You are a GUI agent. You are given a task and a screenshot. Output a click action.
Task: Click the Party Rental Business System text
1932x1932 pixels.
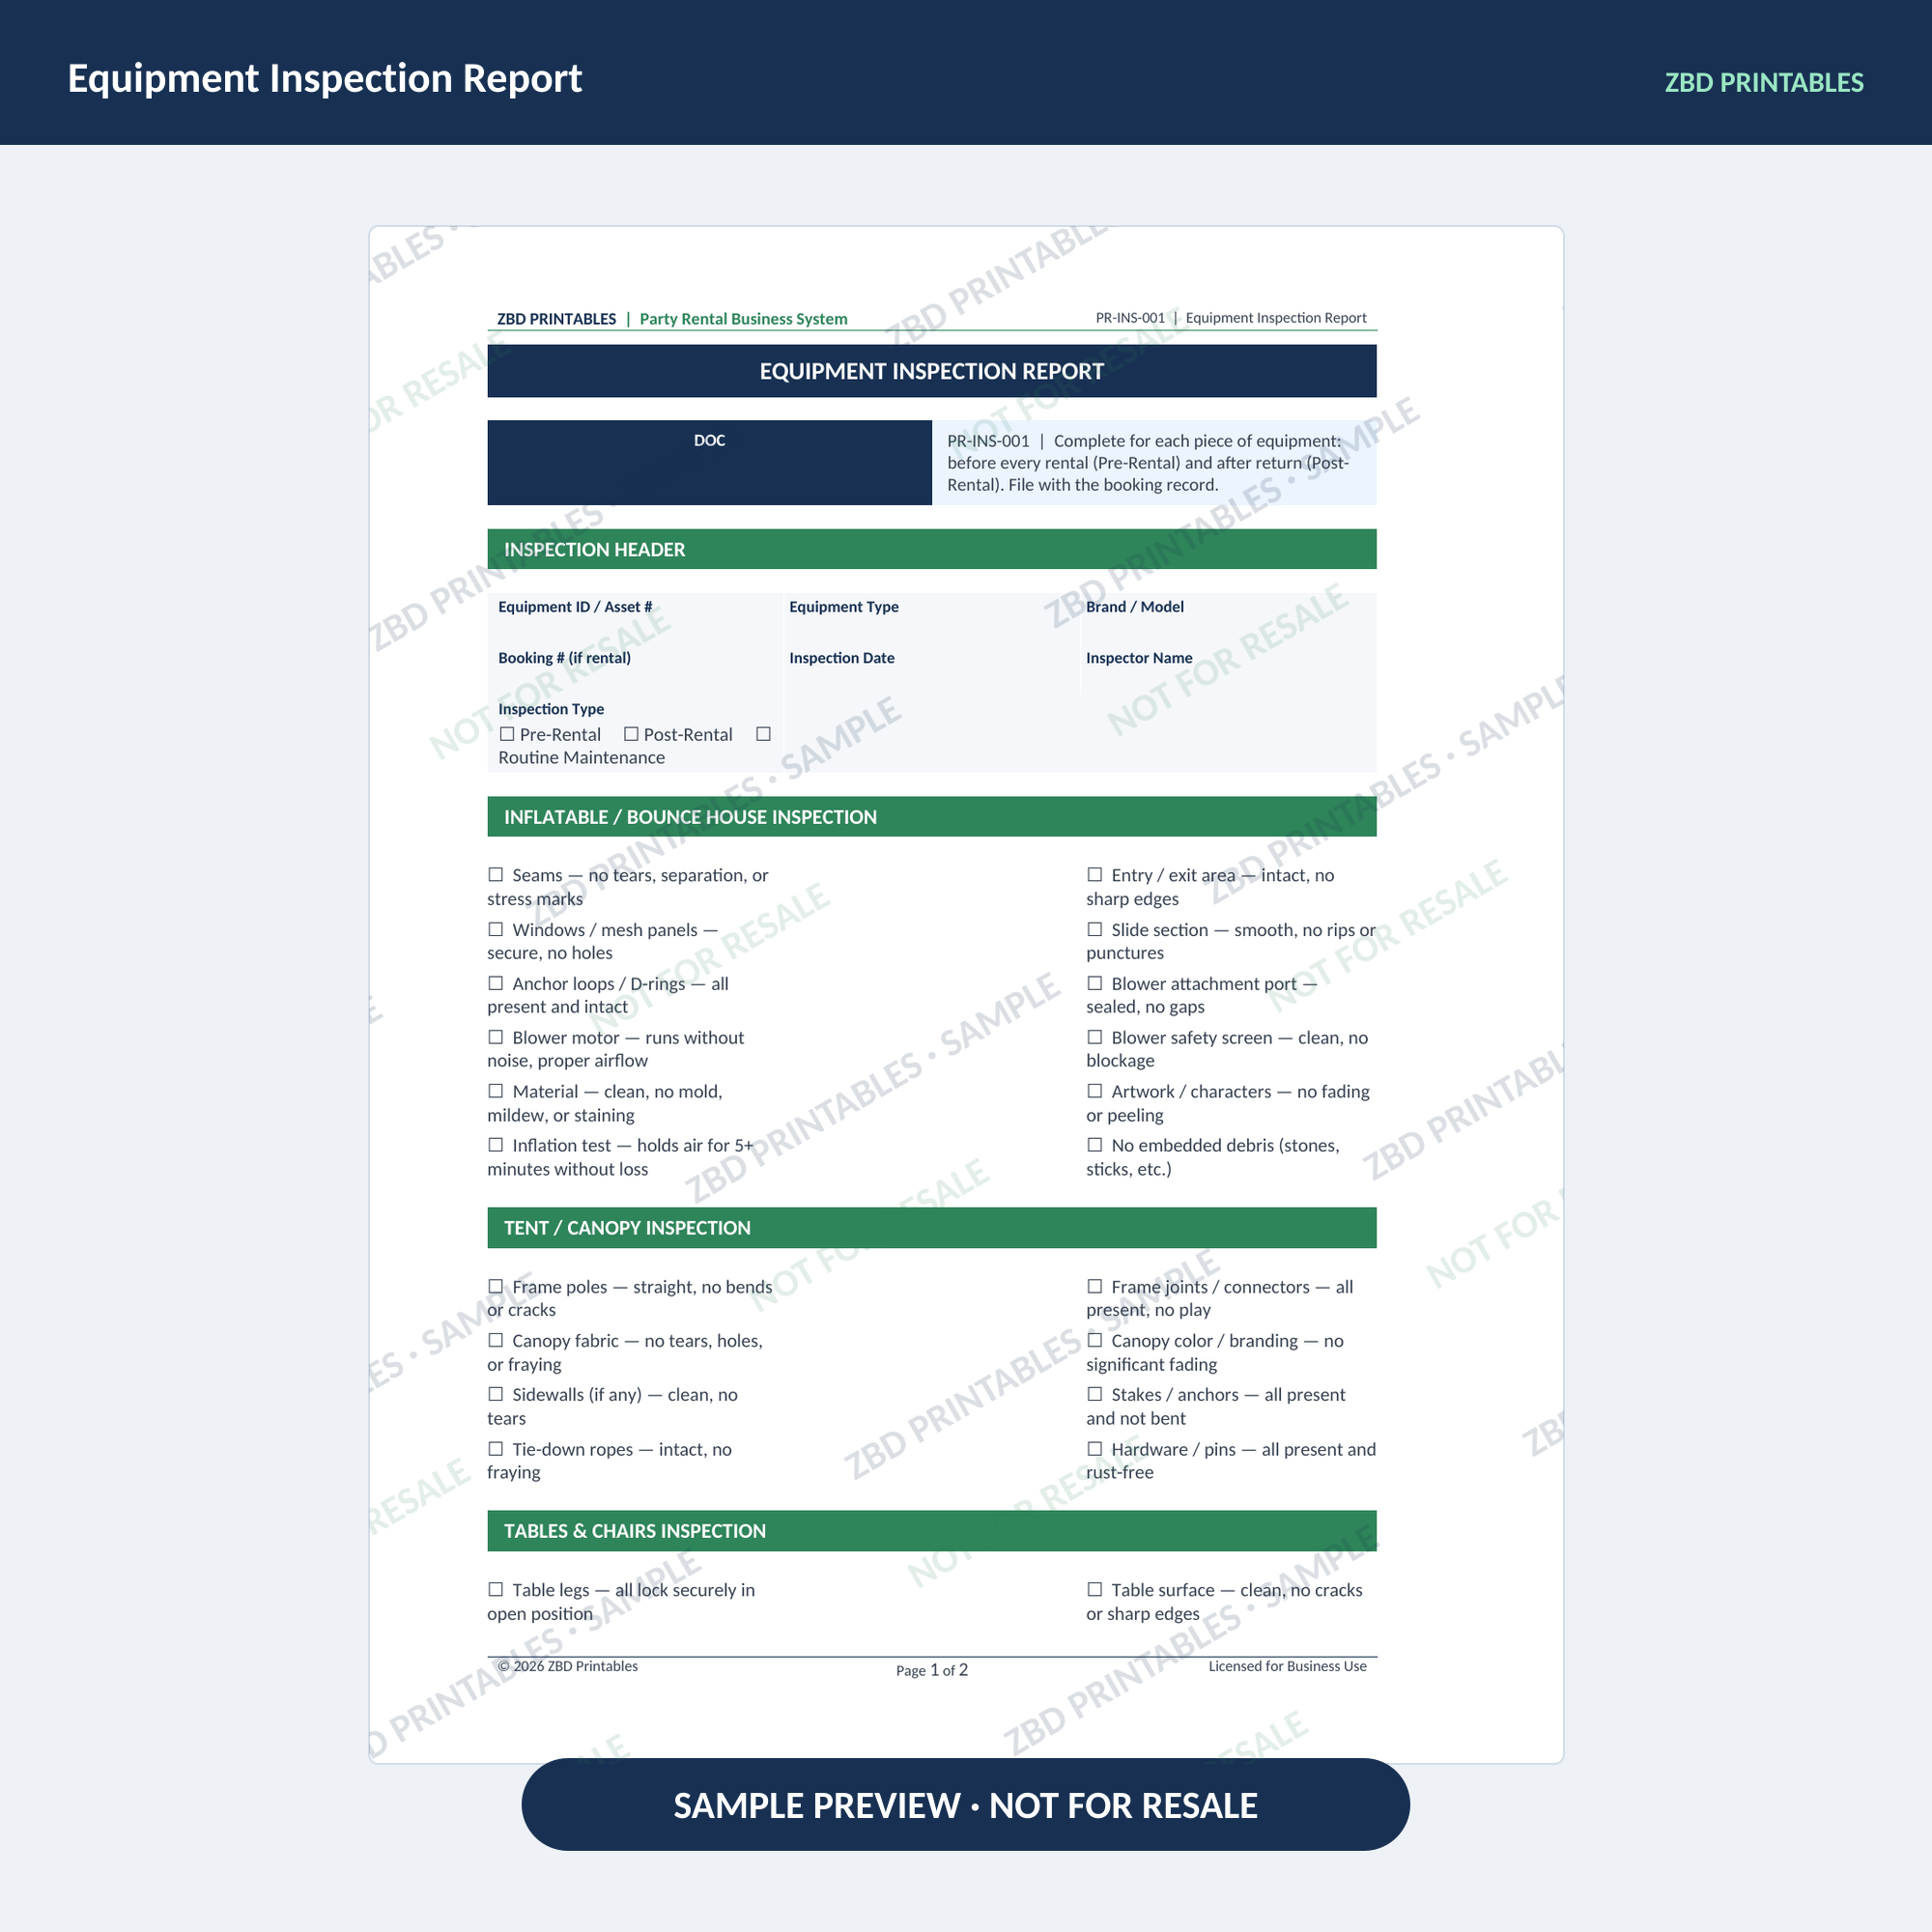744,319
